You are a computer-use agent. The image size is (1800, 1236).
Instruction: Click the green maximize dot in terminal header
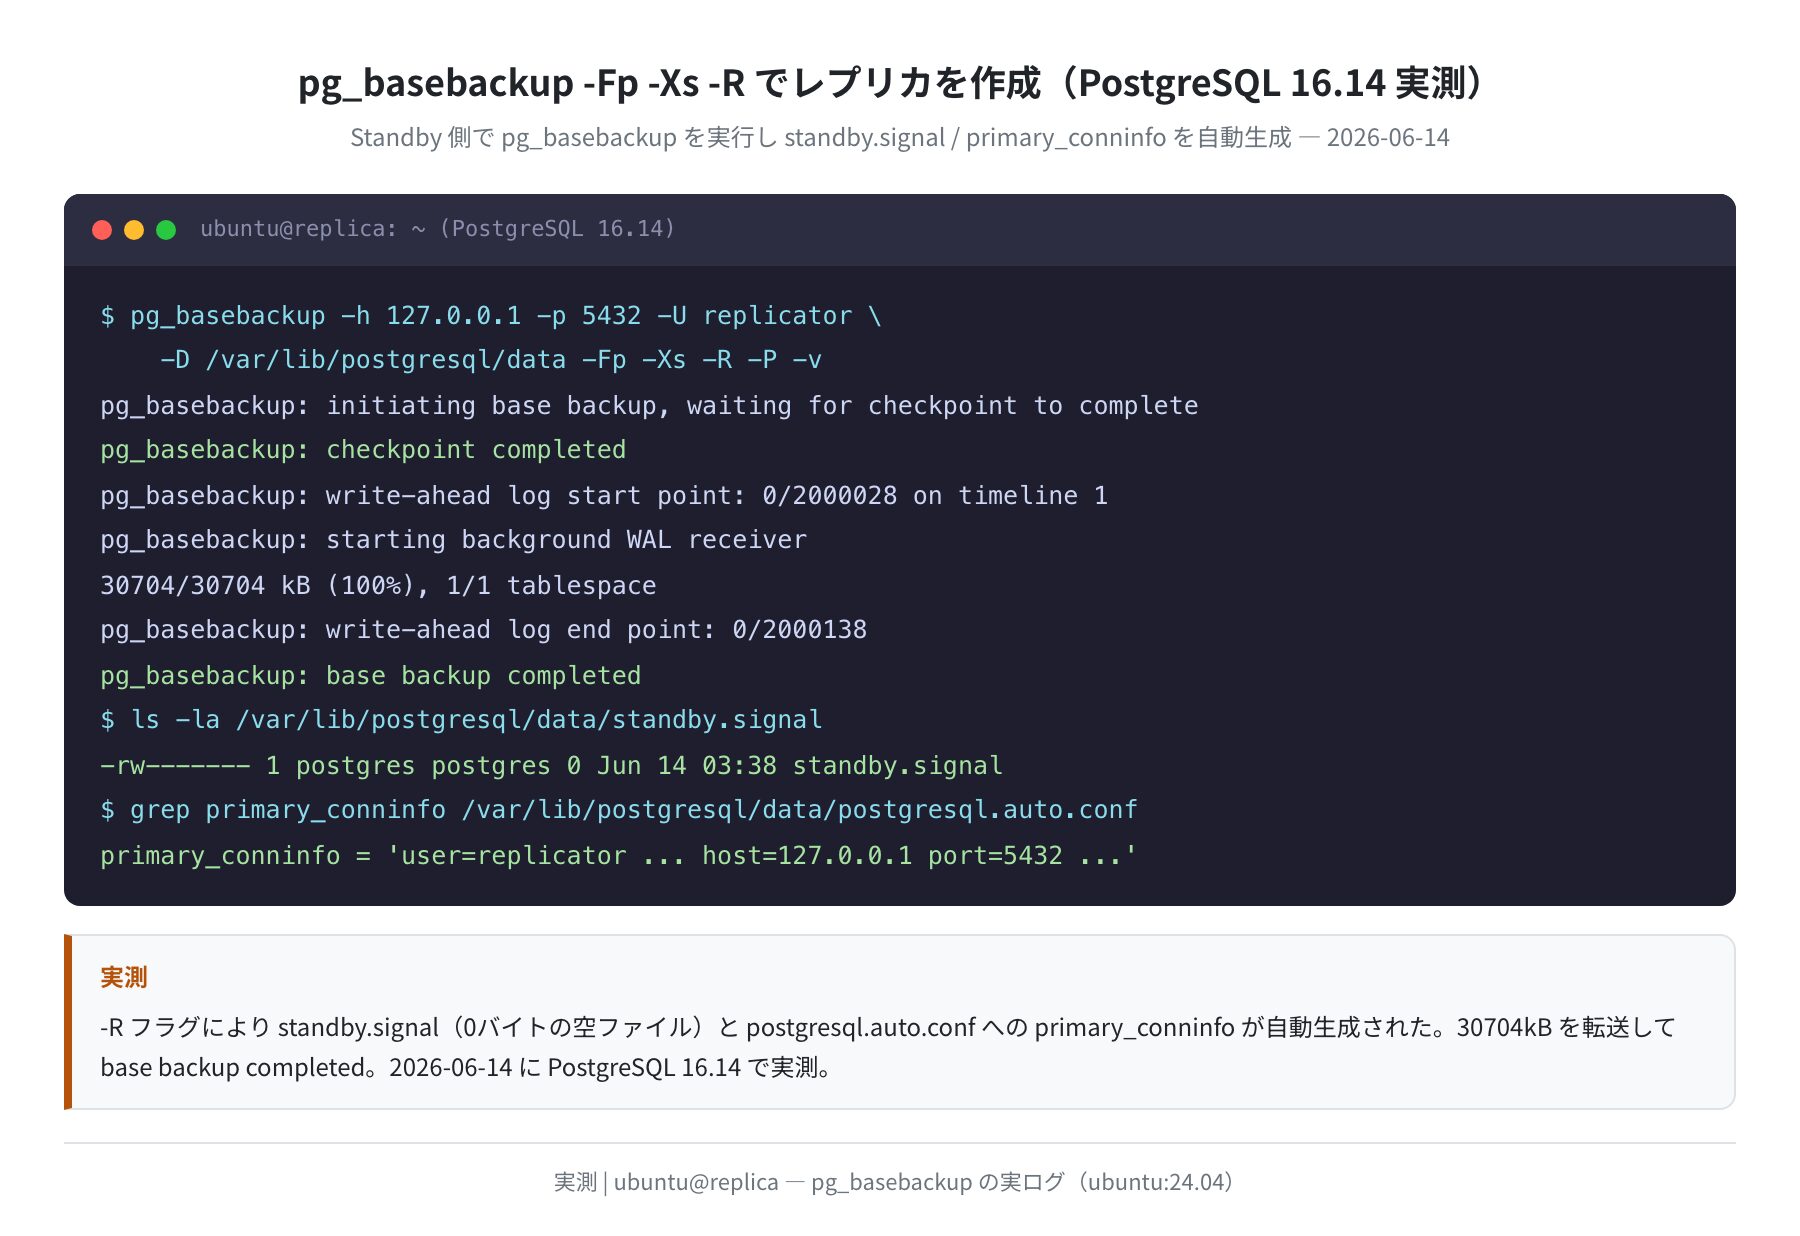coord(166,230)
